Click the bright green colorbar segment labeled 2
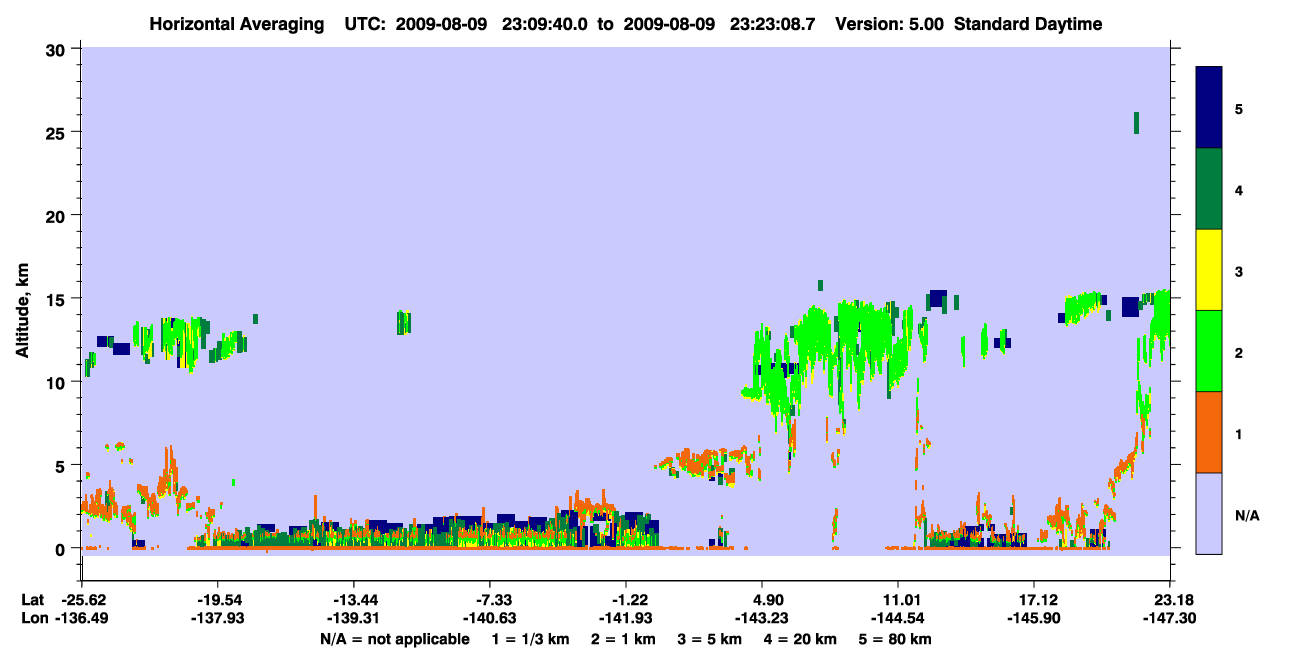The image size is (1300, 667). 1209,351
